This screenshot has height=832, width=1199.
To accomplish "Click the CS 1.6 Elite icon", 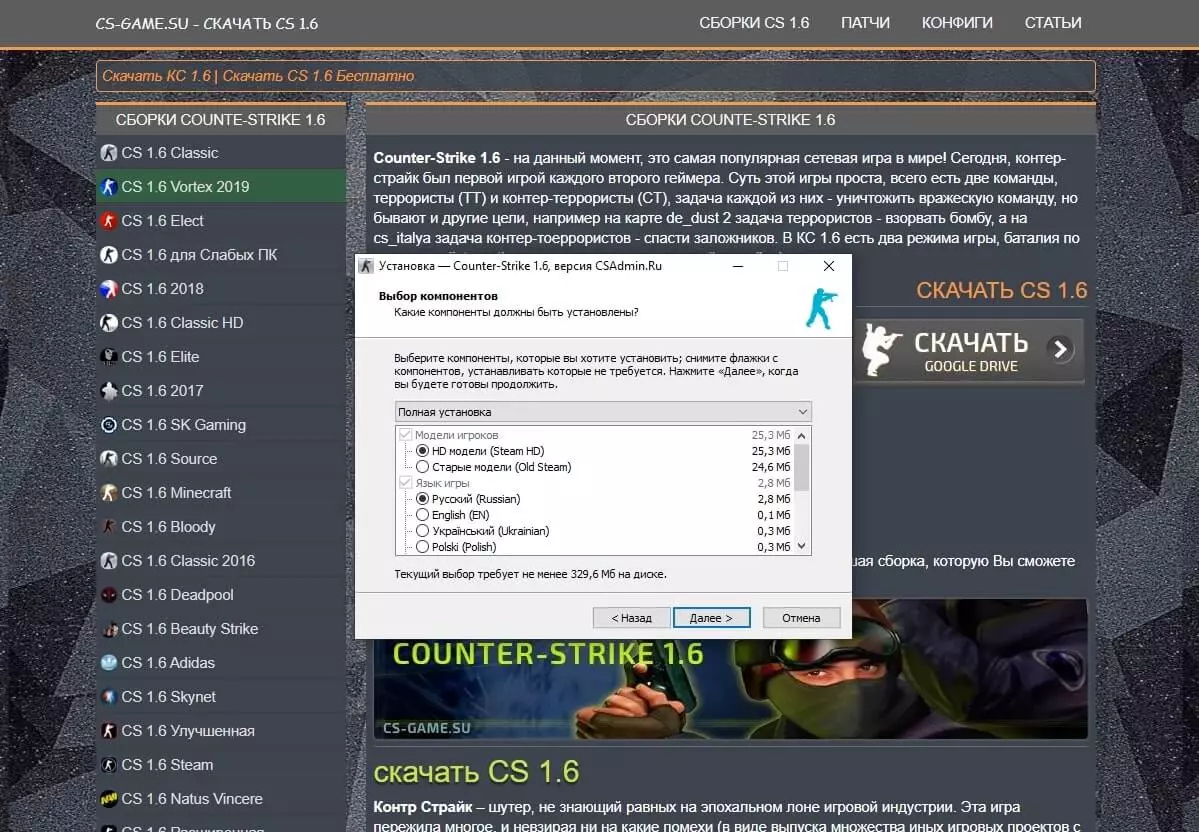I will tap(109, 357).
